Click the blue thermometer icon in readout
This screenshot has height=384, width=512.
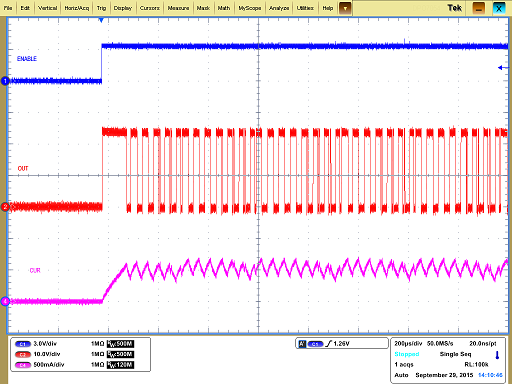point(497,355)
